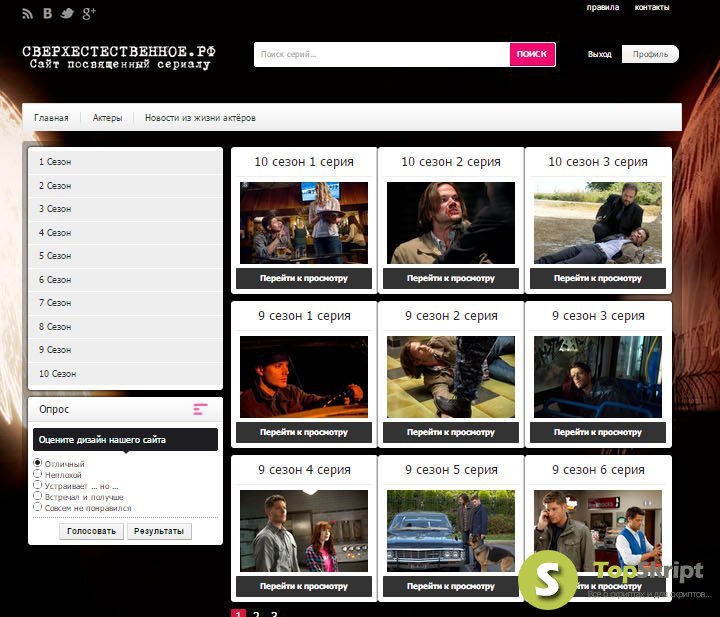The image size is (720, 617).
Task: Click the 'Опрос' poll heading
Action: (x=54, y=409)
